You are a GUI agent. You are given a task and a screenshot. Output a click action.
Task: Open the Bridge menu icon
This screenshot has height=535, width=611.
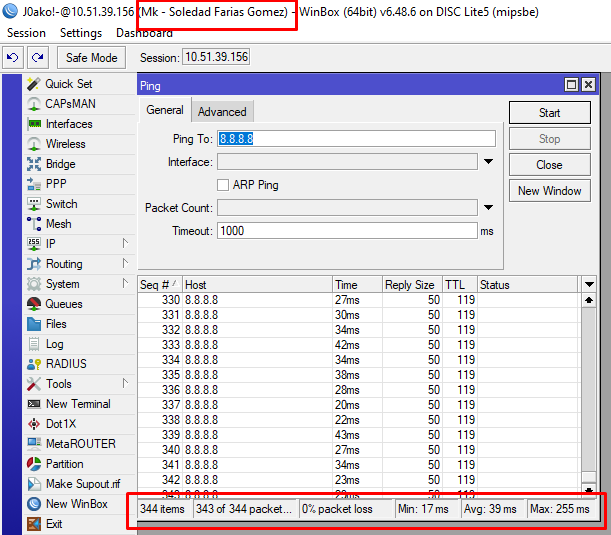34,164
